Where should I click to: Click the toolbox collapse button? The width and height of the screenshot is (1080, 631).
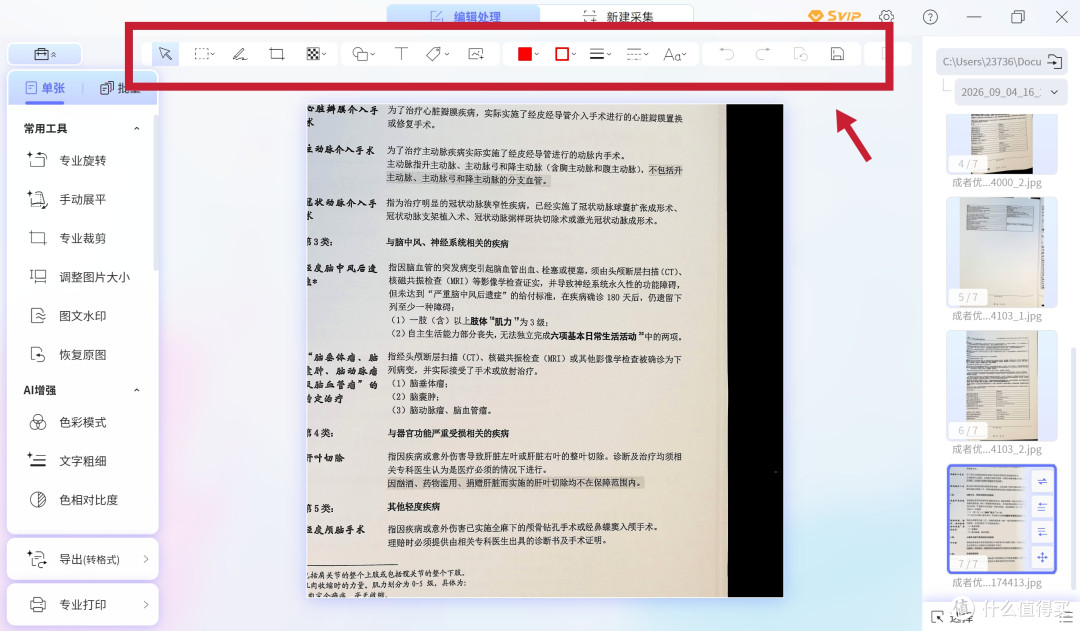click(45, 54)
